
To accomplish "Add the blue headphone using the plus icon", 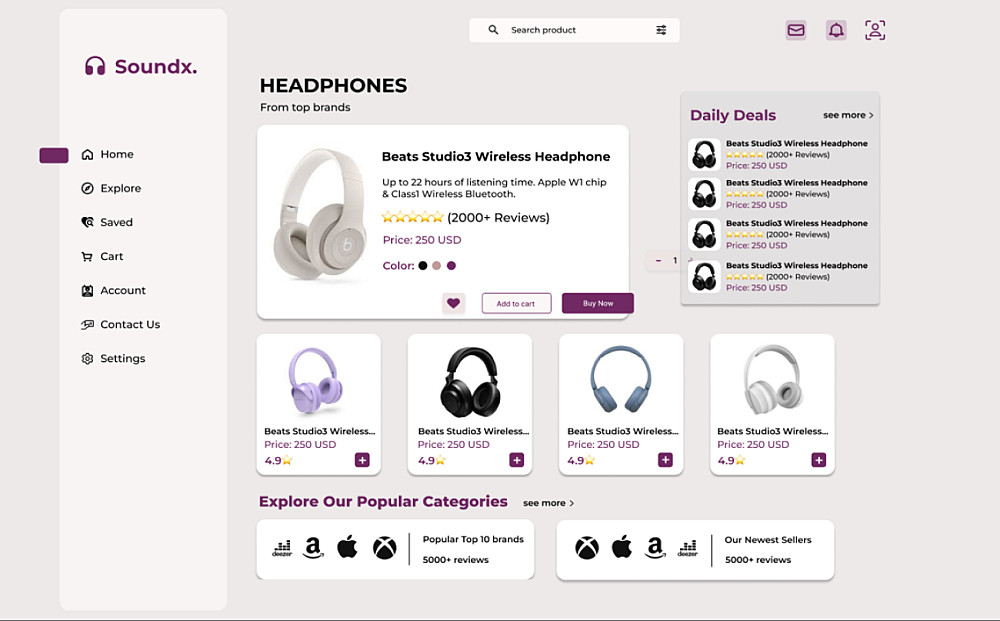I will (x=665, y=460).
